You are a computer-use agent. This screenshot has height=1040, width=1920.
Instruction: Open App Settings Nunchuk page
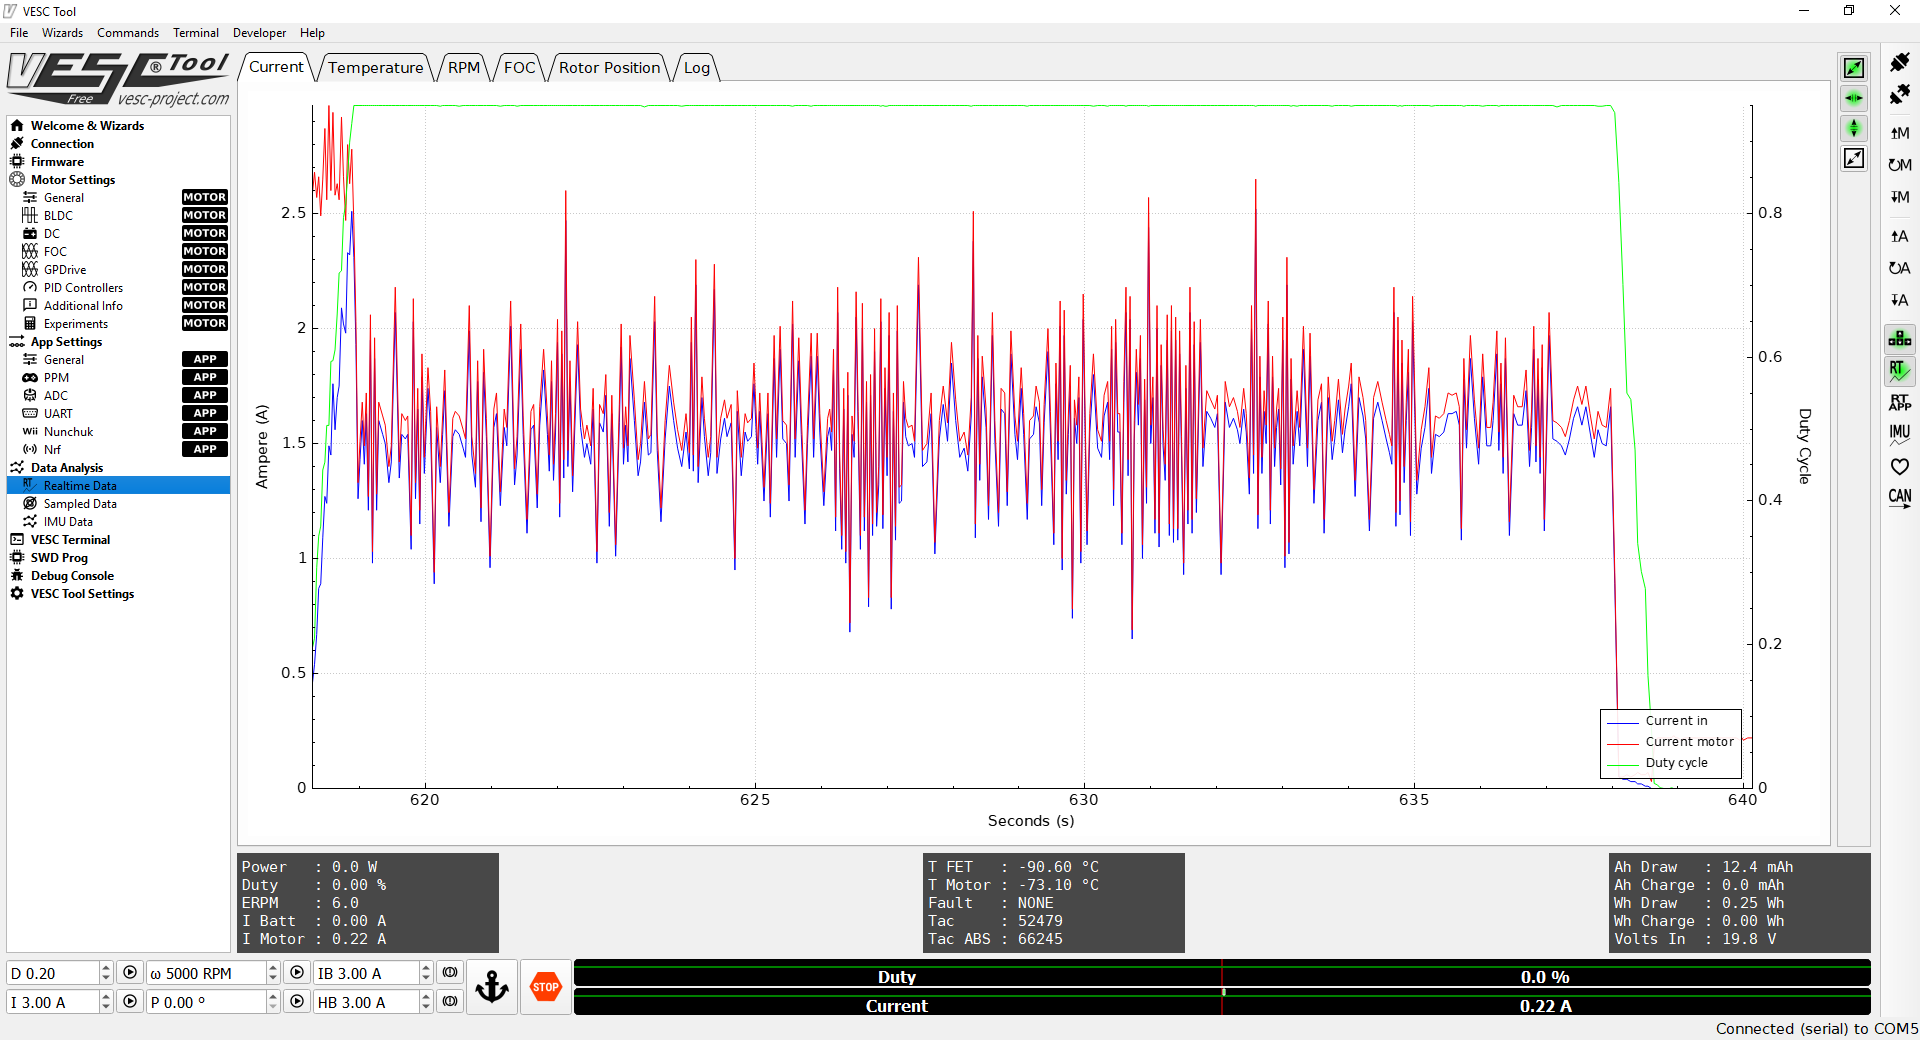point(68,432)
